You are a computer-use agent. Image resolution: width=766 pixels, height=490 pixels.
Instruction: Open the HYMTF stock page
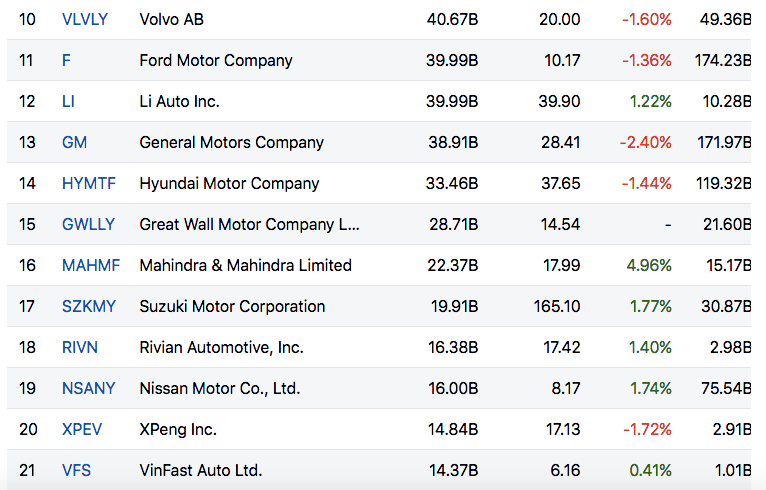pyautogui.click(x=87, y=183)
